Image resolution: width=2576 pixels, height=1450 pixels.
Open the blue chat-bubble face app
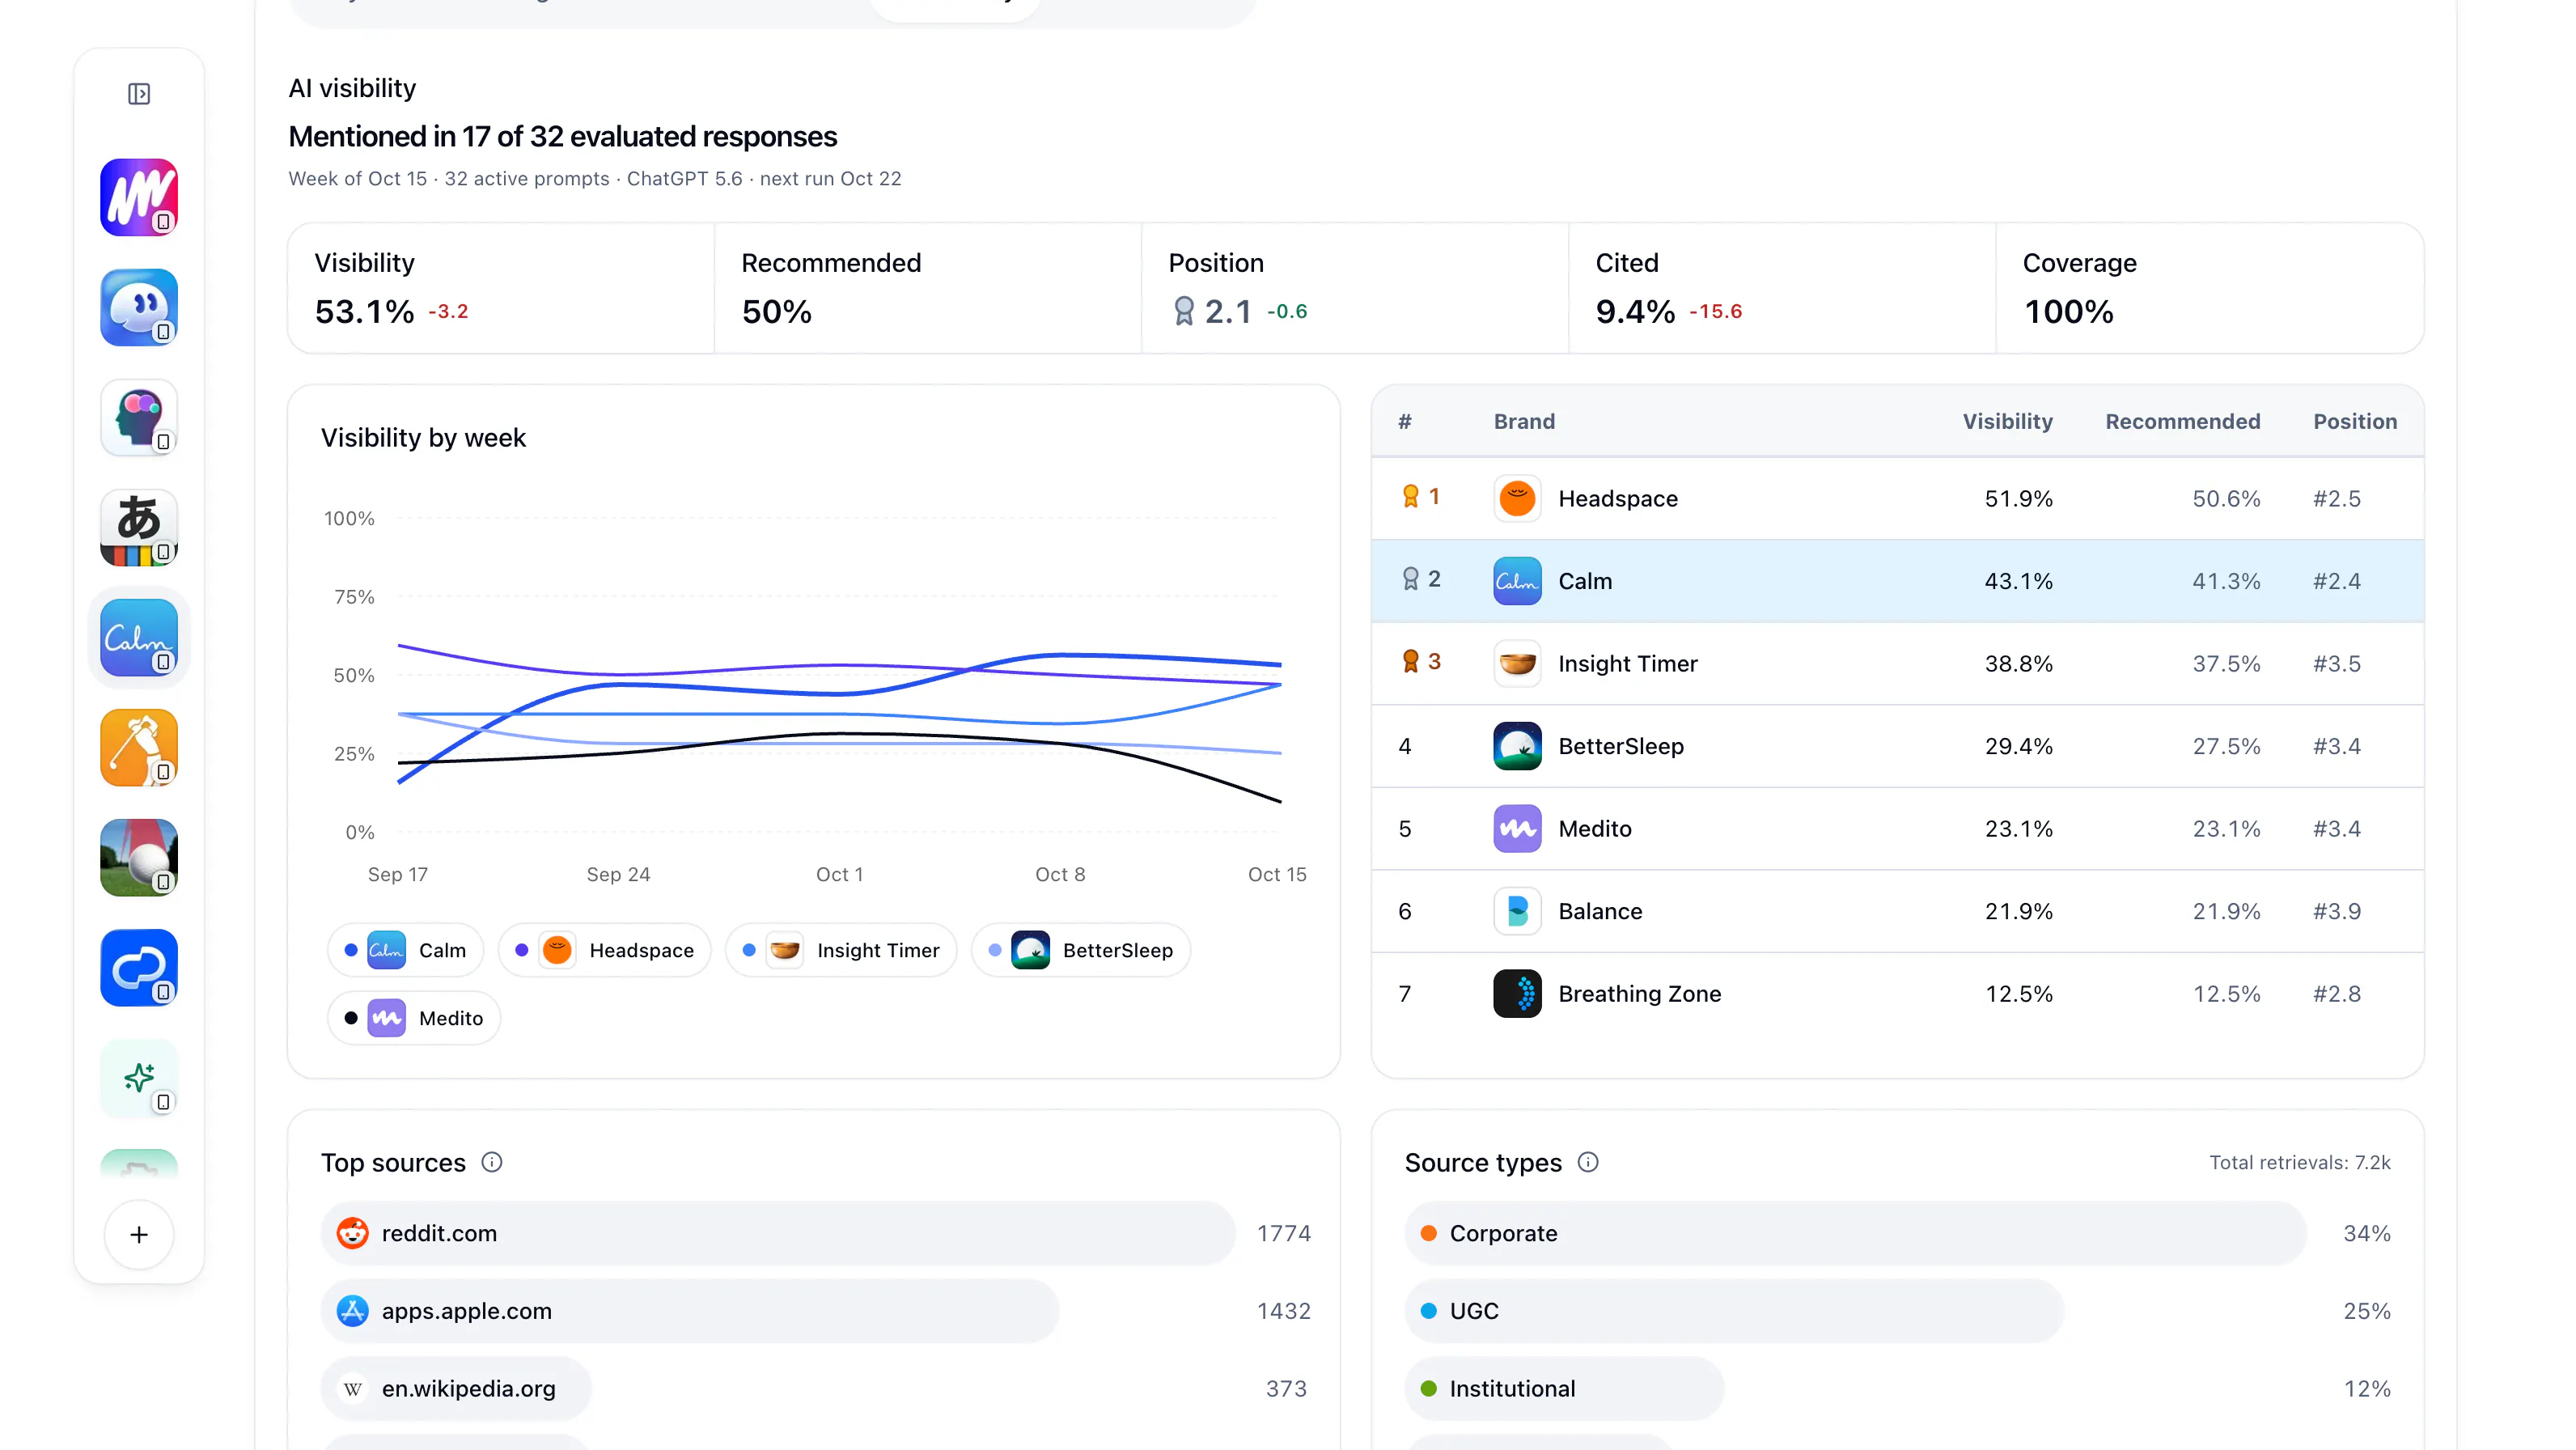139,307
